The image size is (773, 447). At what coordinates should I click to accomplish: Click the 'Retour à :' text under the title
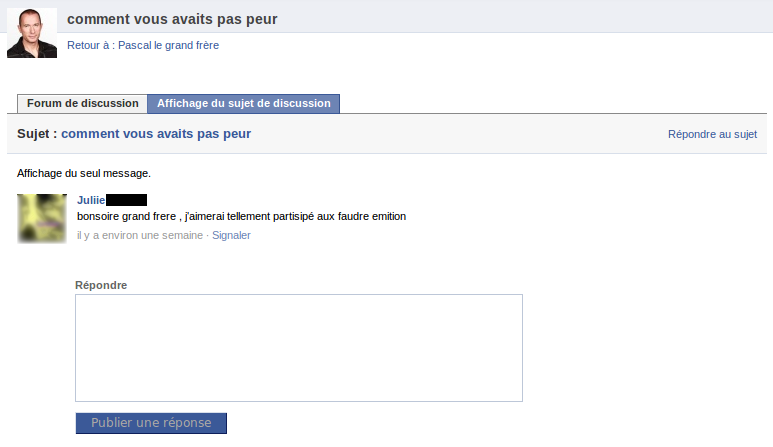[90, 45]
